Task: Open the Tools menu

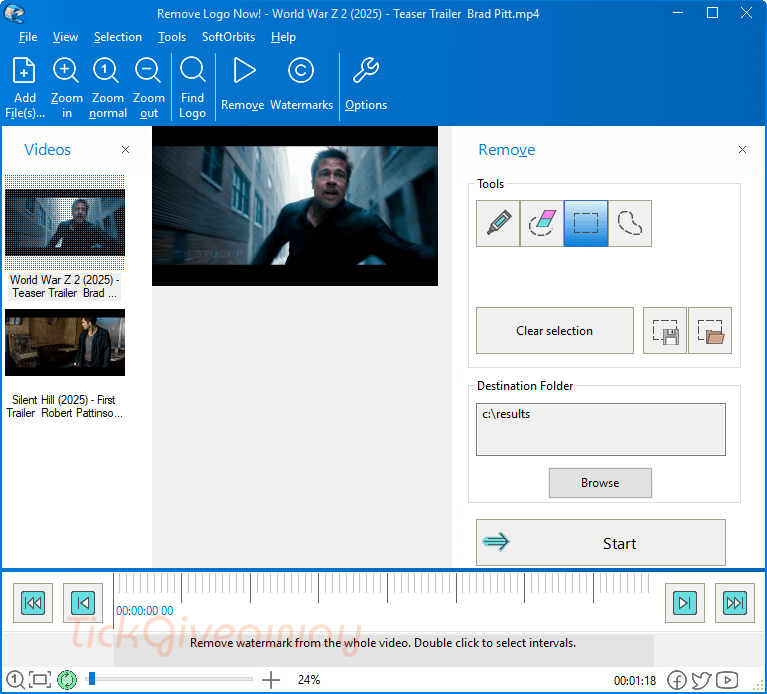Action: click(172, 37)
